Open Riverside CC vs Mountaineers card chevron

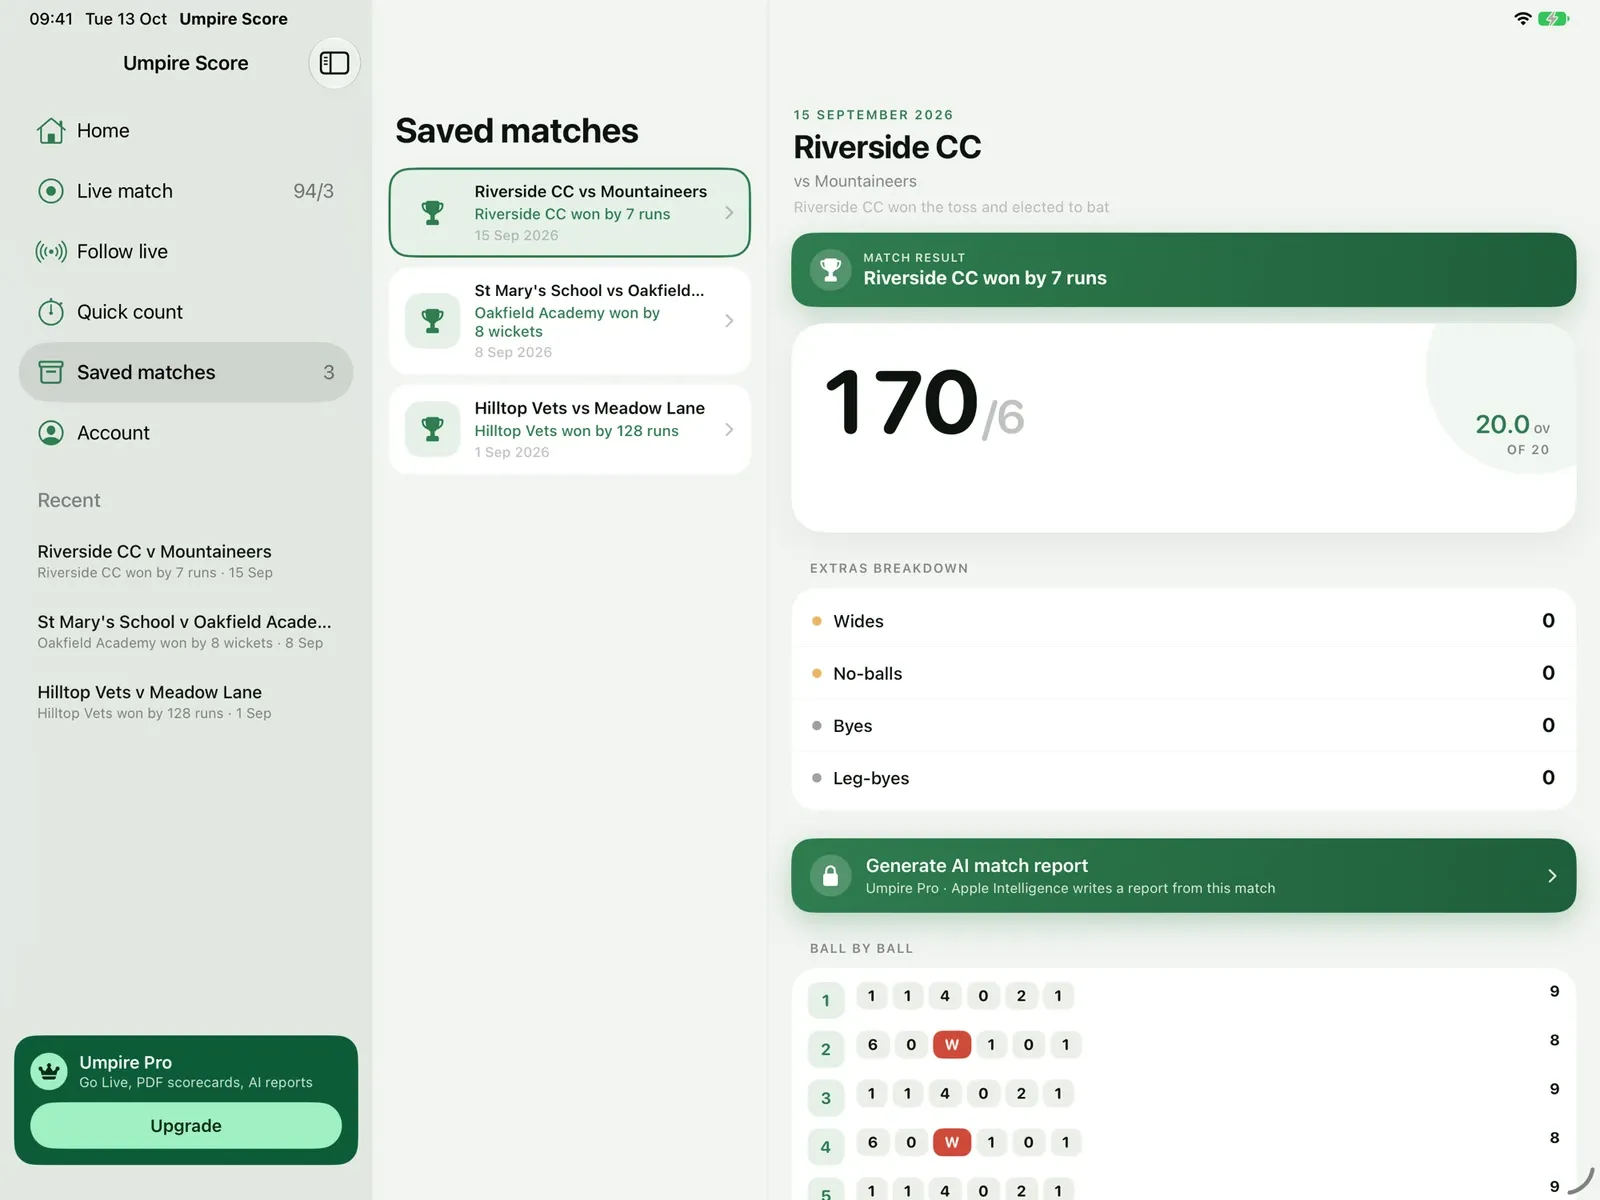click(729, 213)
